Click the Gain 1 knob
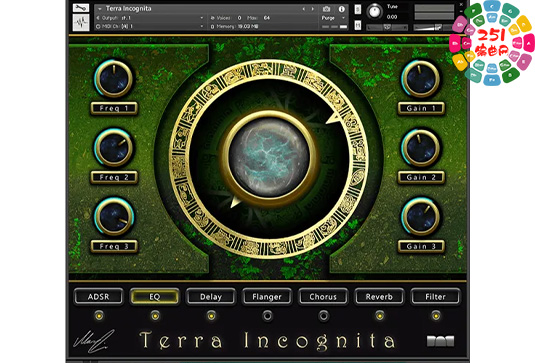 tap(421, 79)
